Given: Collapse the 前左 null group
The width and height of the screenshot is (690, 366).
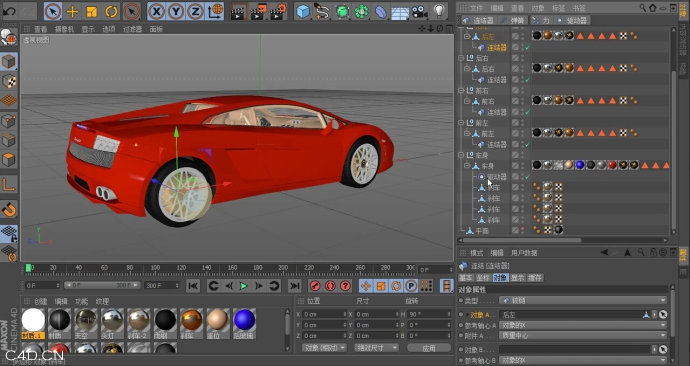Looking at the screenshot, I should 460,123.
